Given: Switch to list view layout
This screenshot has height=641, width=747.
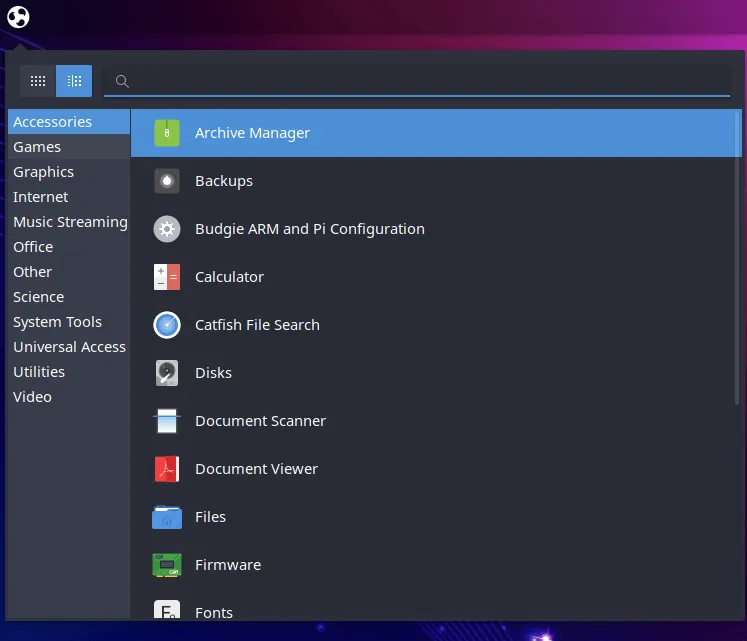Looking at the screenshot, I should [74, 81].
